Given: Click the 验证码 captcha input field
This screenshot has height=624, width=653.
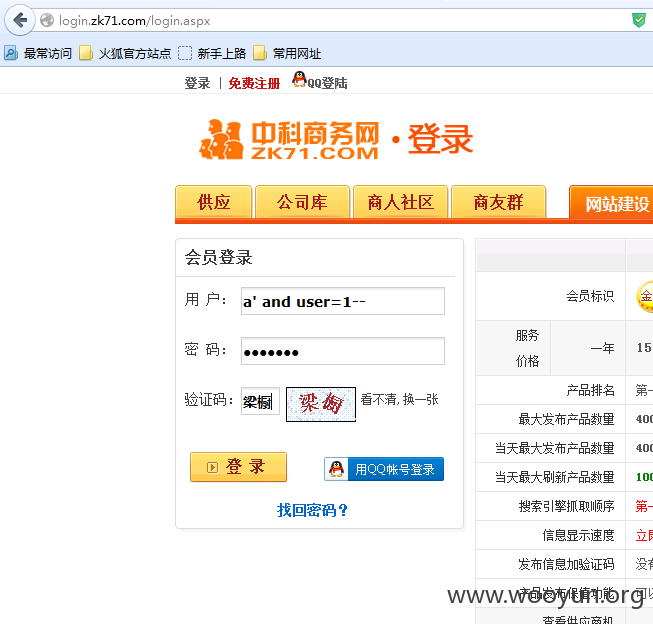Looking at the screenshot, I should tap(260, 401).
